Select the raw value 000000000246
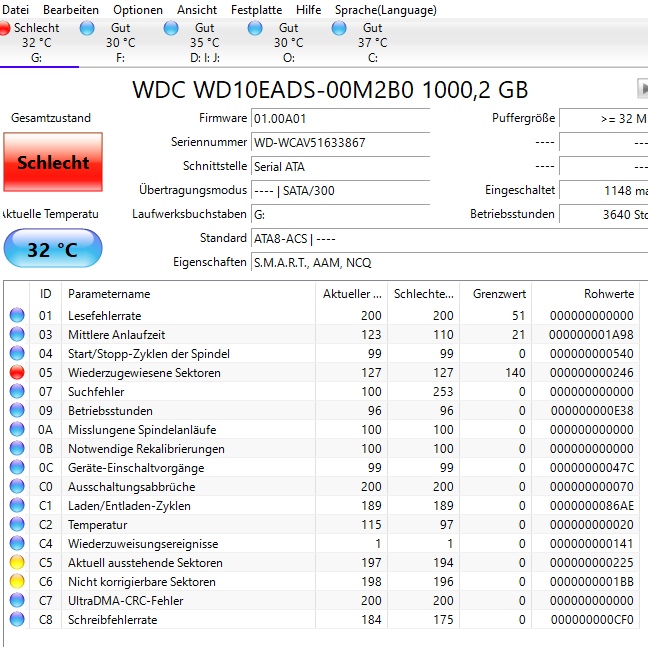 [591, 373]
